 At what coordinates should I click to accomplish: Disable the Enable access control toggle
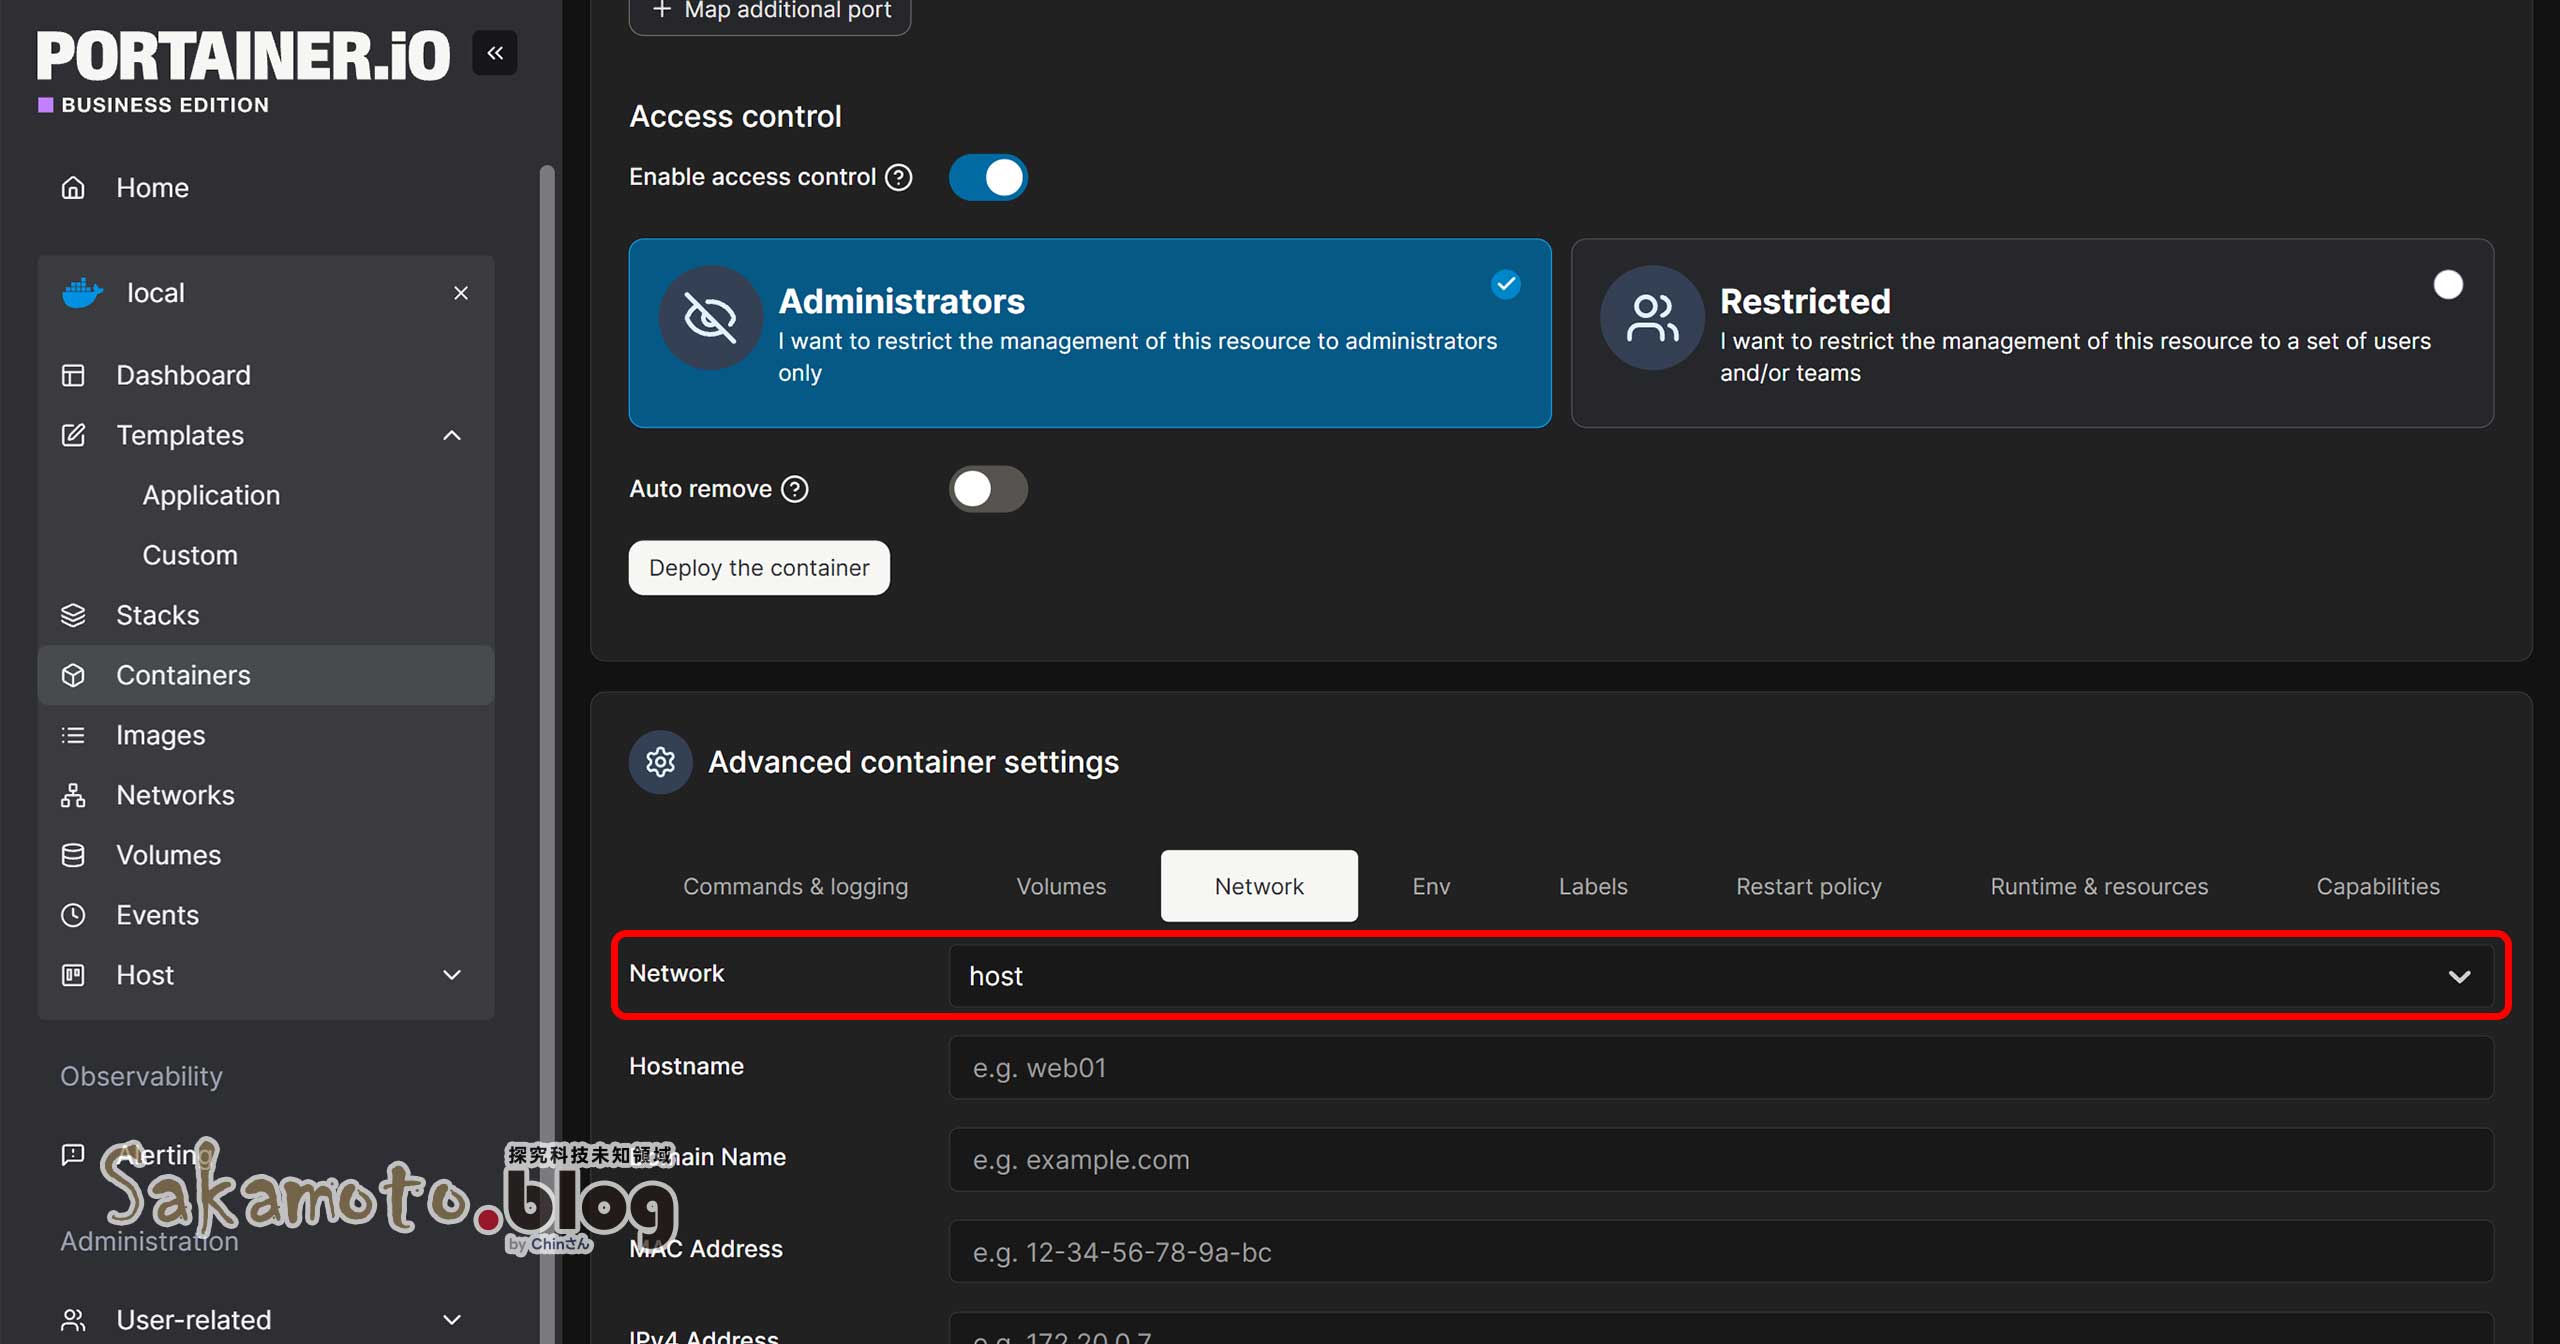point(988,178)
